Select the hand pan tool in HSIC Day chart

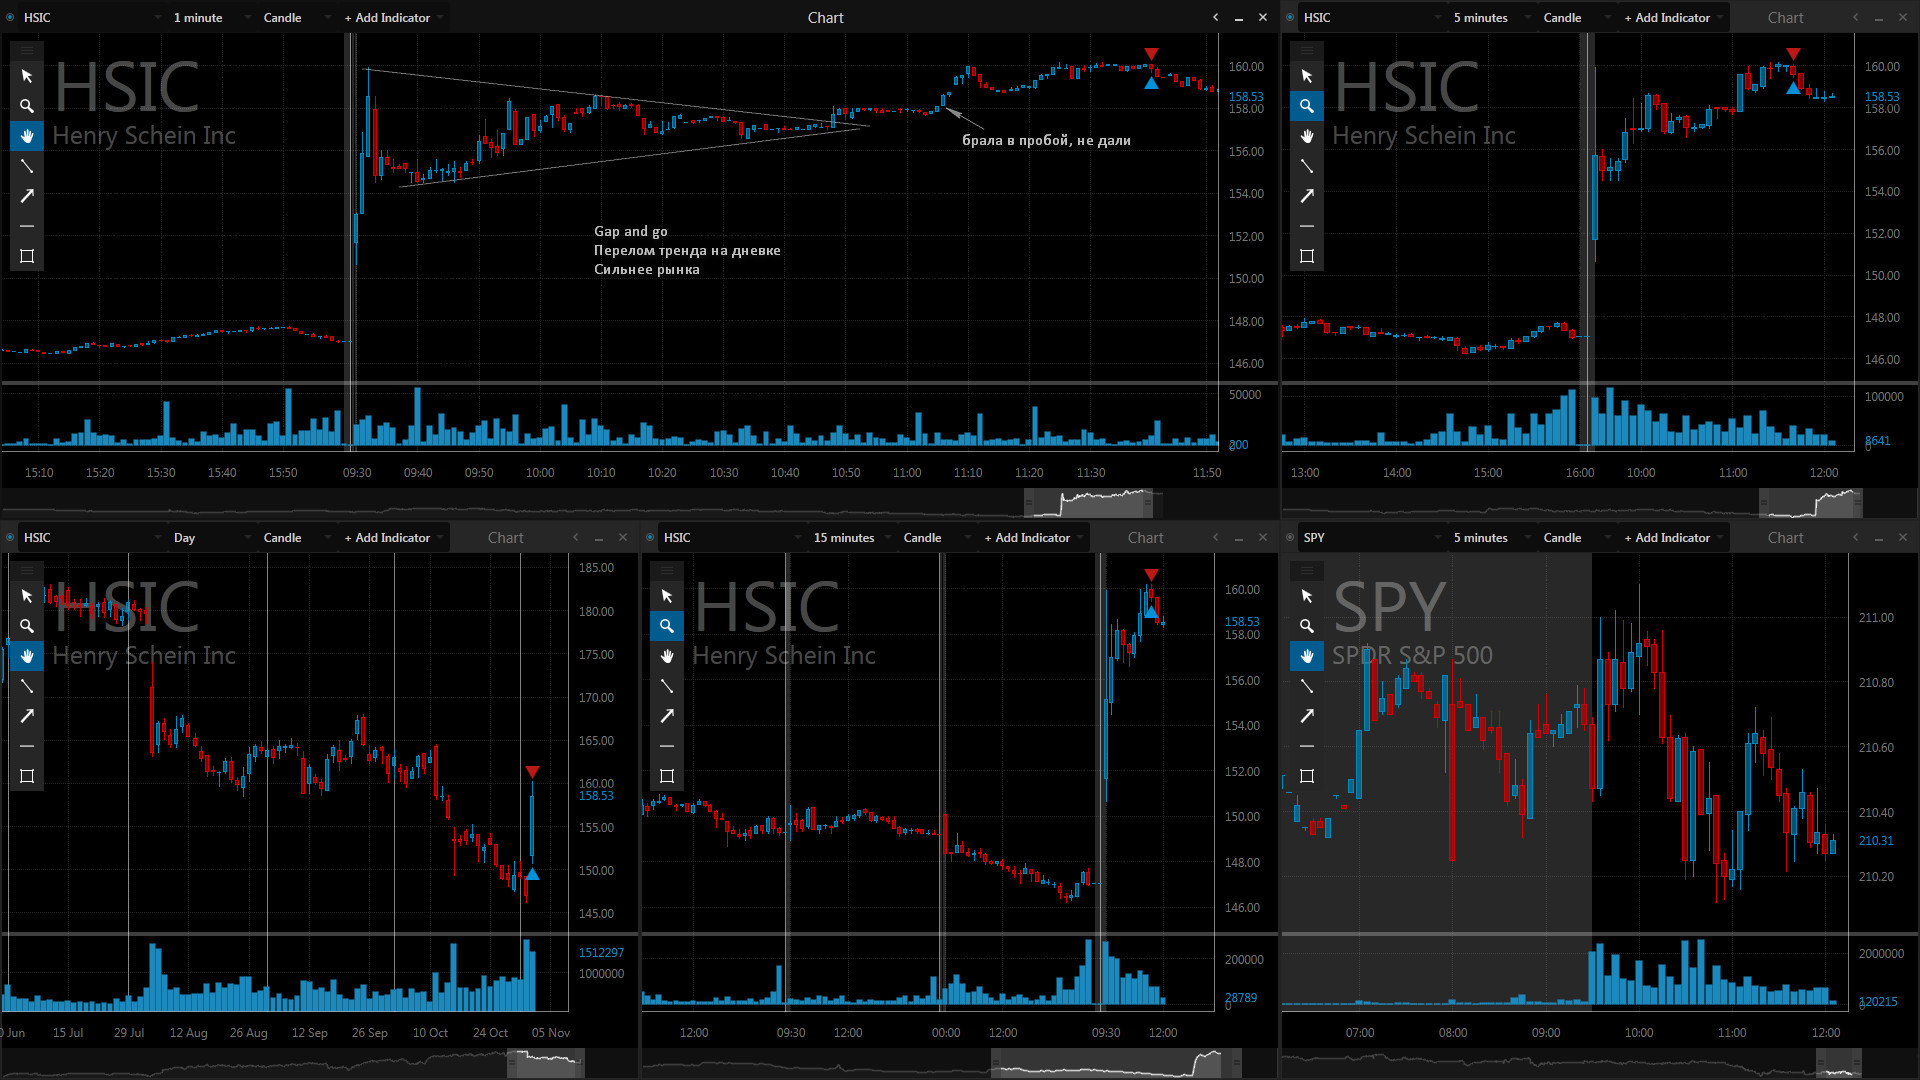(27, 656)
